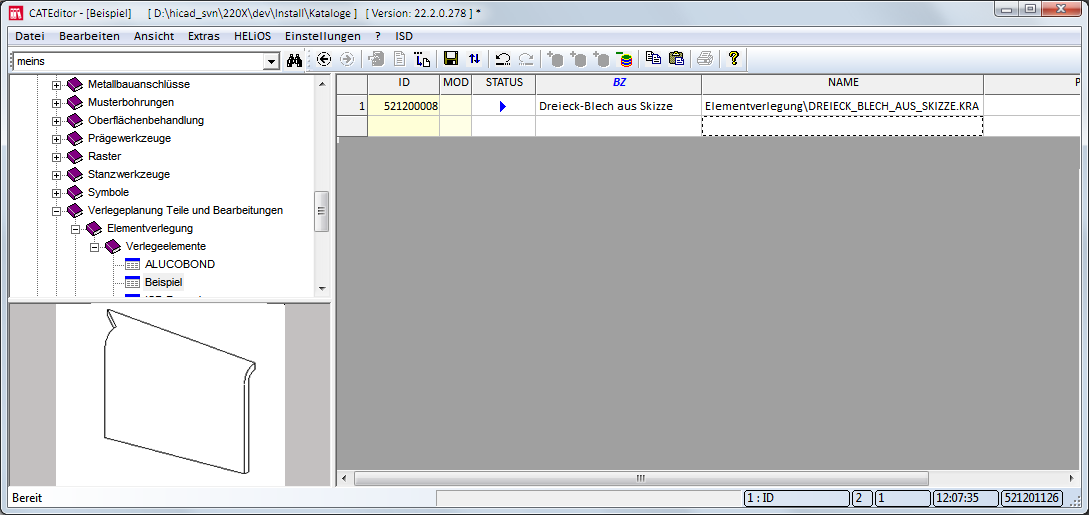Click the NAME column header

click(843, 83)
